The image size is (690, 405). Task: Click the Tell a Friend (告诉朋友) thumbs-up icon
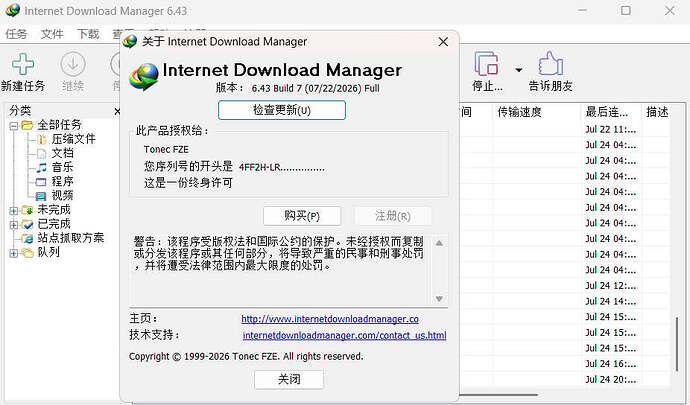tap(550, 64)
